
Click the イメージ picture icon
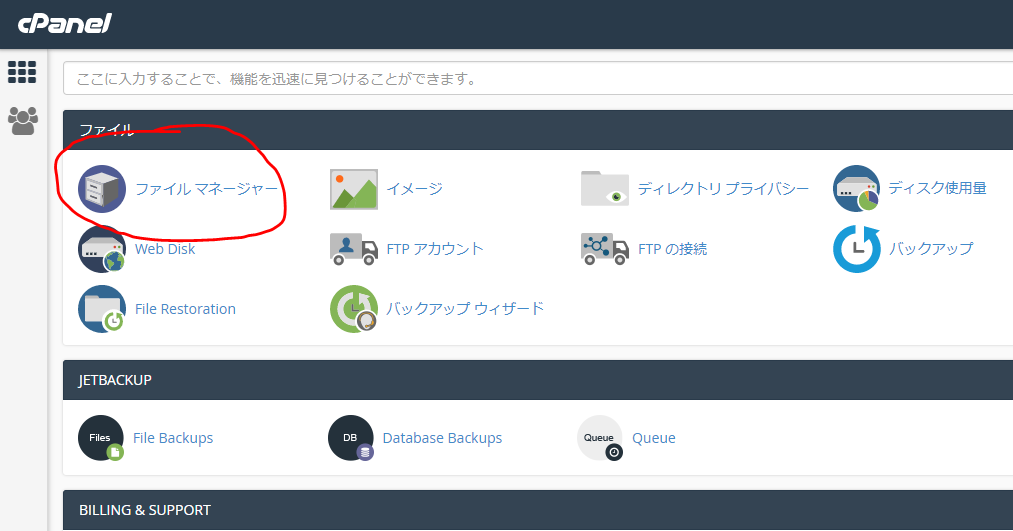click(353, 189)
